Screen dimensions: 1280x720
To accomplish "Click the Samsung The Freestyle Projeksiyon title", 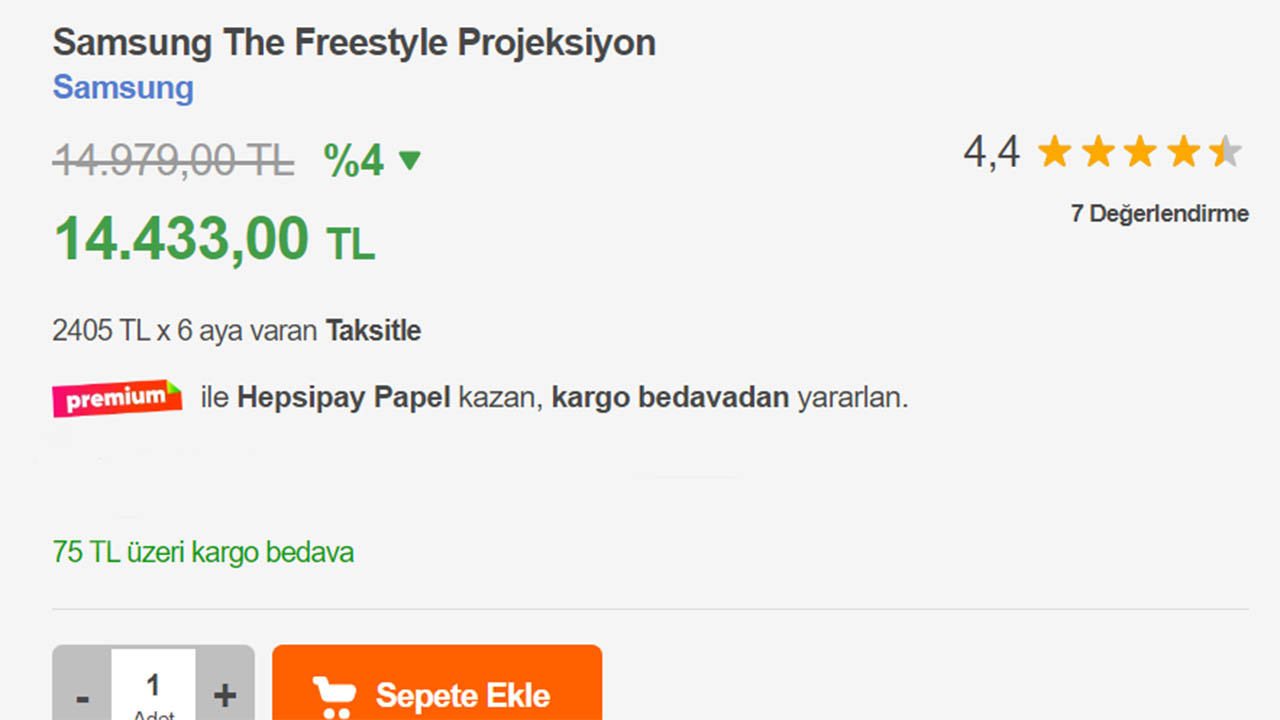I will (x=354, y=43).
